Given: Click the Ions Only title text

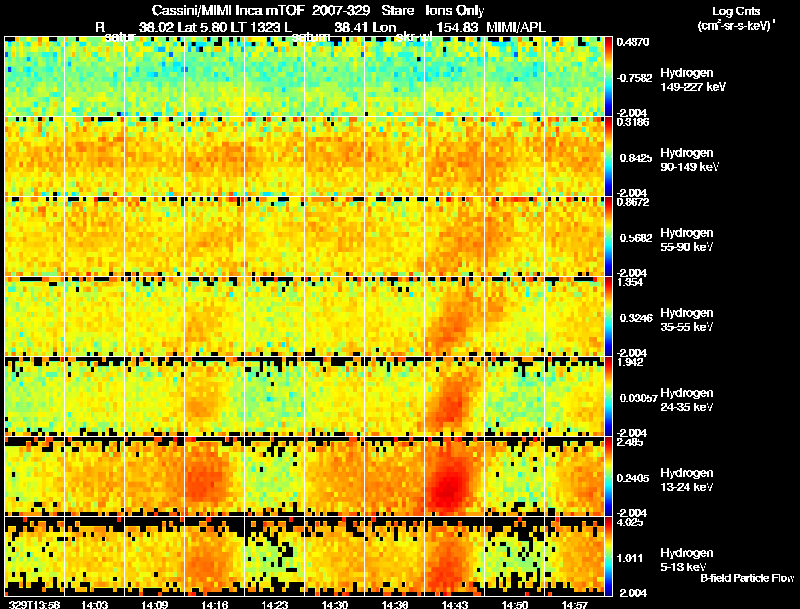Looking at the screenshot, I should (x=455, y=10).
